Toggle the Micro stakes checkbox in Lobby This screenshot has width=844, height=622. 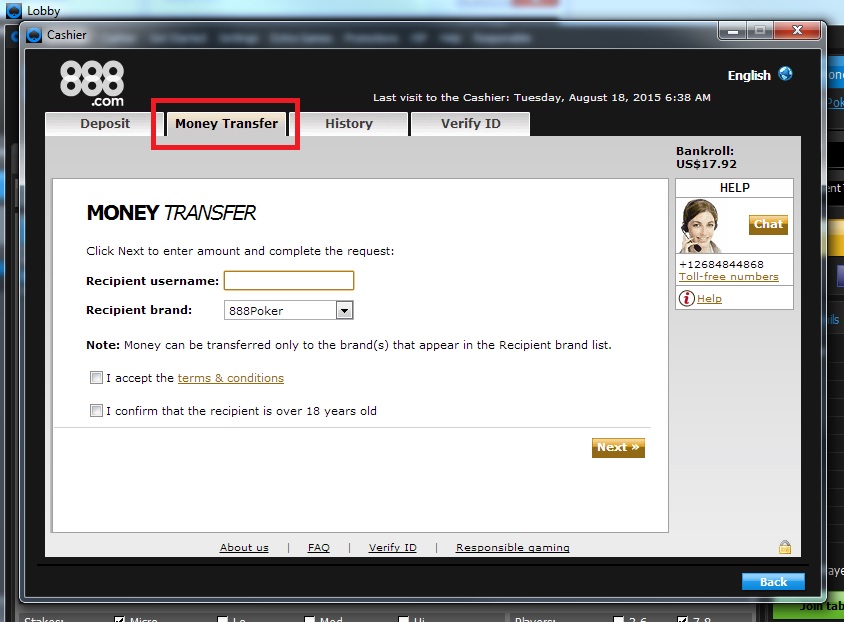(119, 619)
